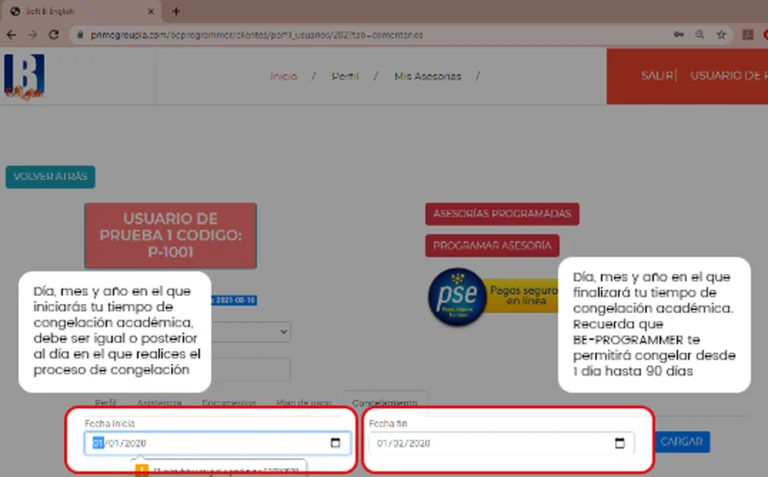This screenshot has height=477, width=768.
Task: Open Mis Asesorias navigation item
Action: (x=423, y=76)
